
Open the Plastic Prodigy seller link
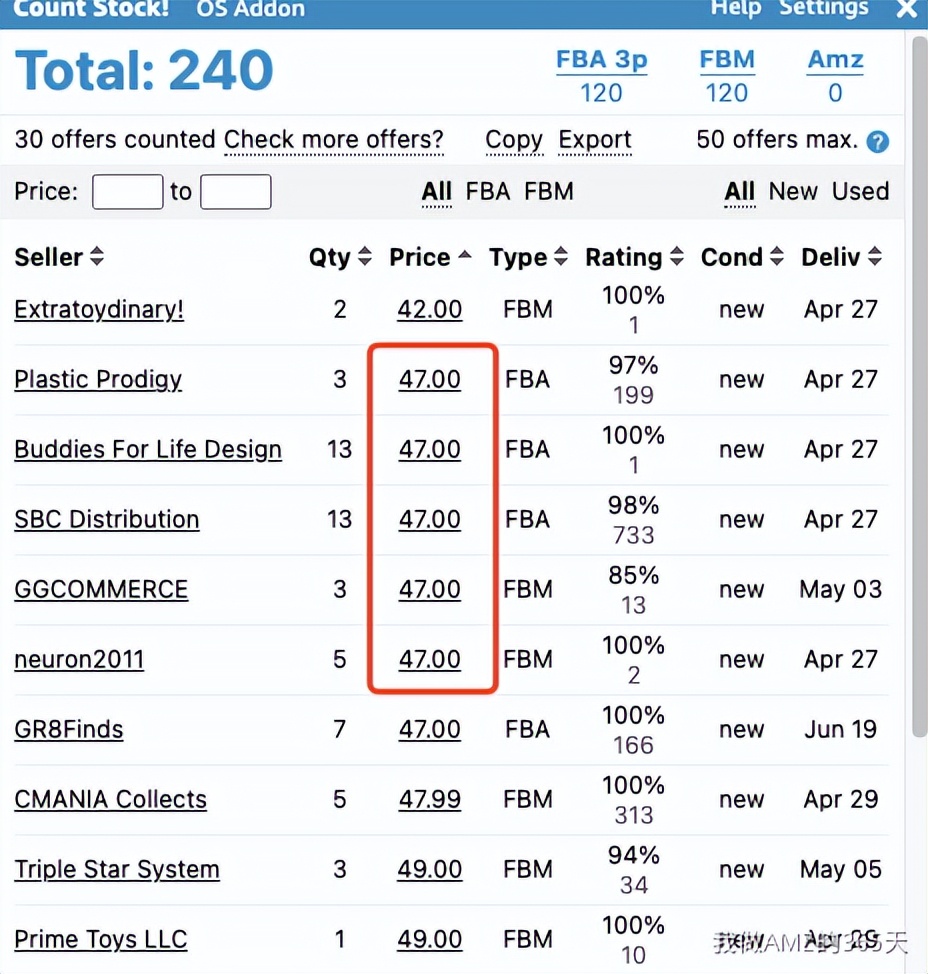coord(98,380)
